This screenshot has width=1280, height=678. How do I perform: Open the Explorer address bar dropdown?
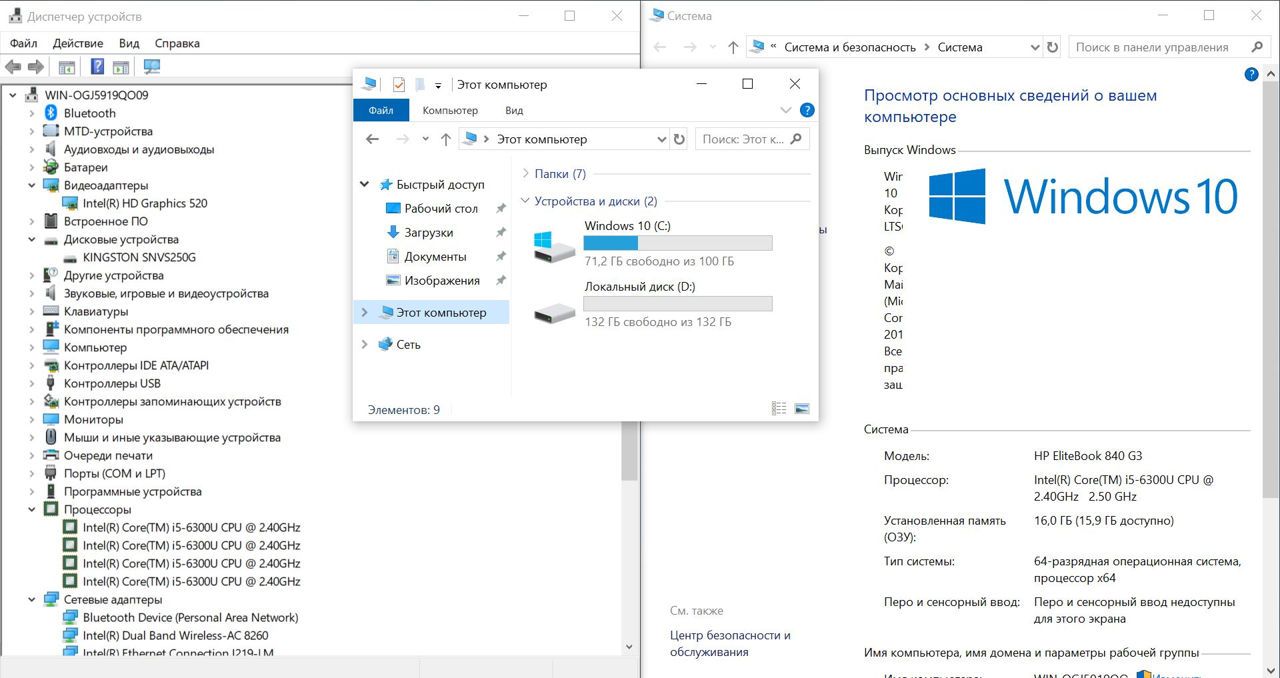(x=661, y=139)
